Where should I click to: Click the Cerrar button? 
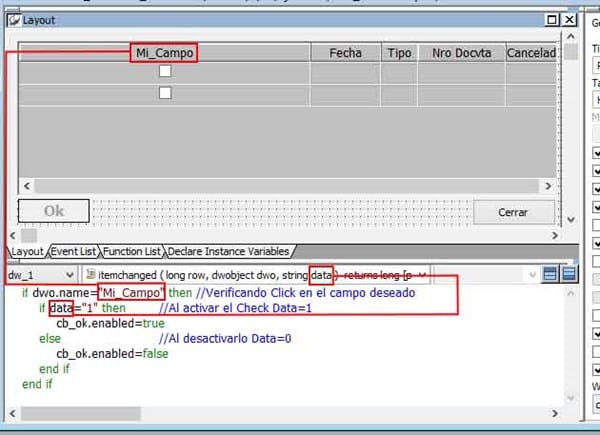513,212
